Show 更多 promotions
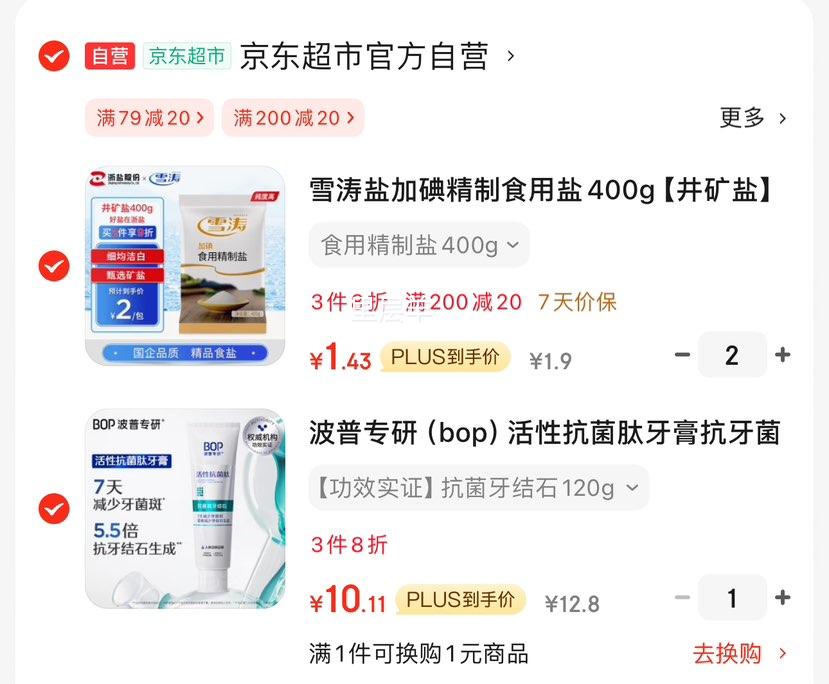Viewport: 829px width, 684px height. [753, 117]
